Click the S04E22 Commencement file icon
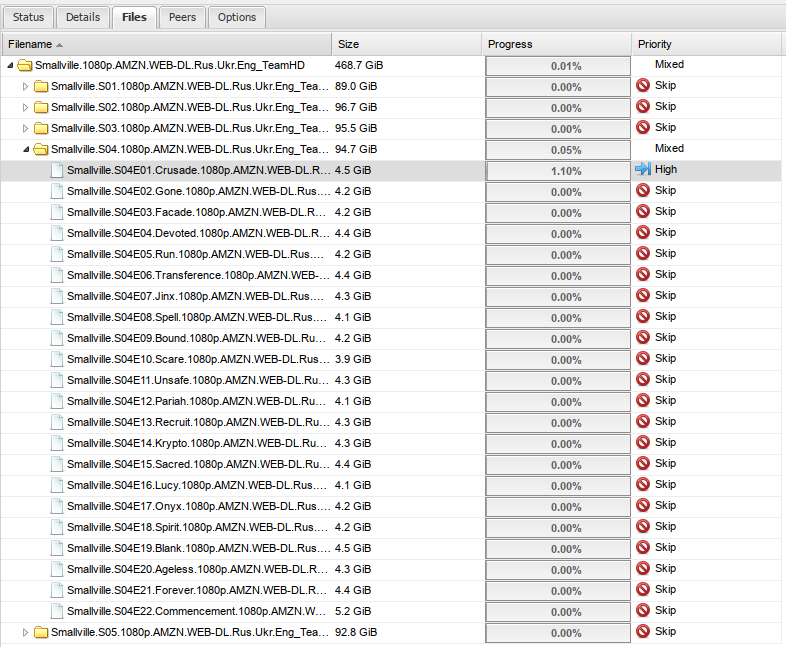Viewport: 786px width, 647px height. coord(57,611)
